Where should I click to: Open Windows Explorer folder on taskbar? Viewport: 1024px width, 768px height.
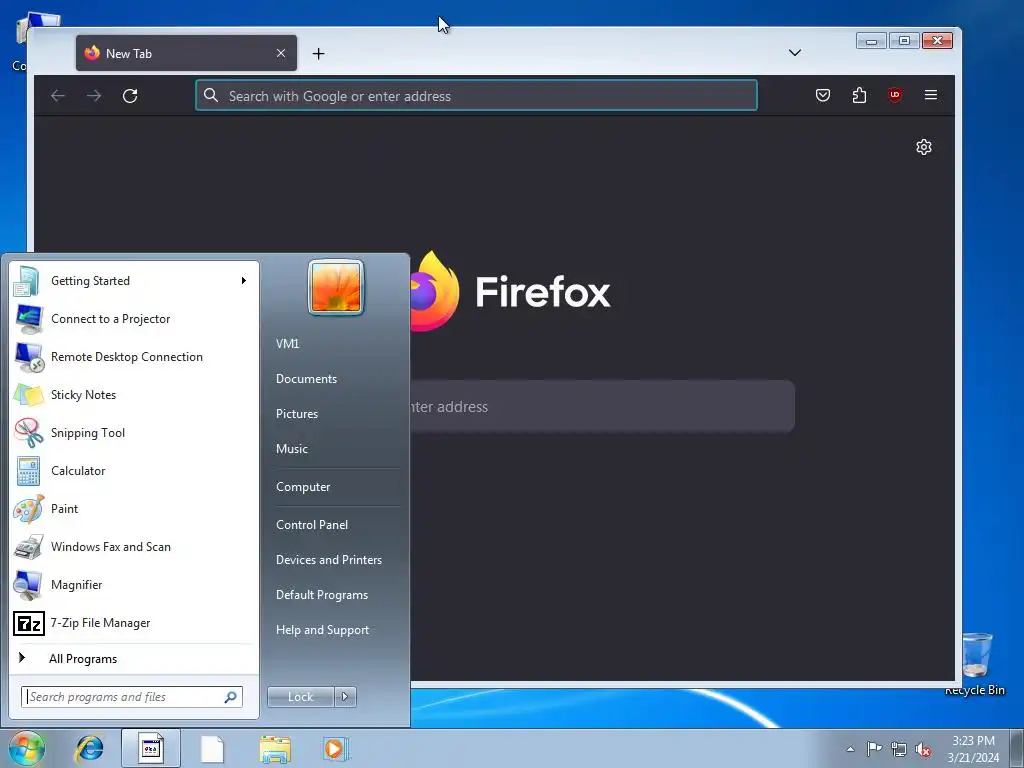(275, 749)
